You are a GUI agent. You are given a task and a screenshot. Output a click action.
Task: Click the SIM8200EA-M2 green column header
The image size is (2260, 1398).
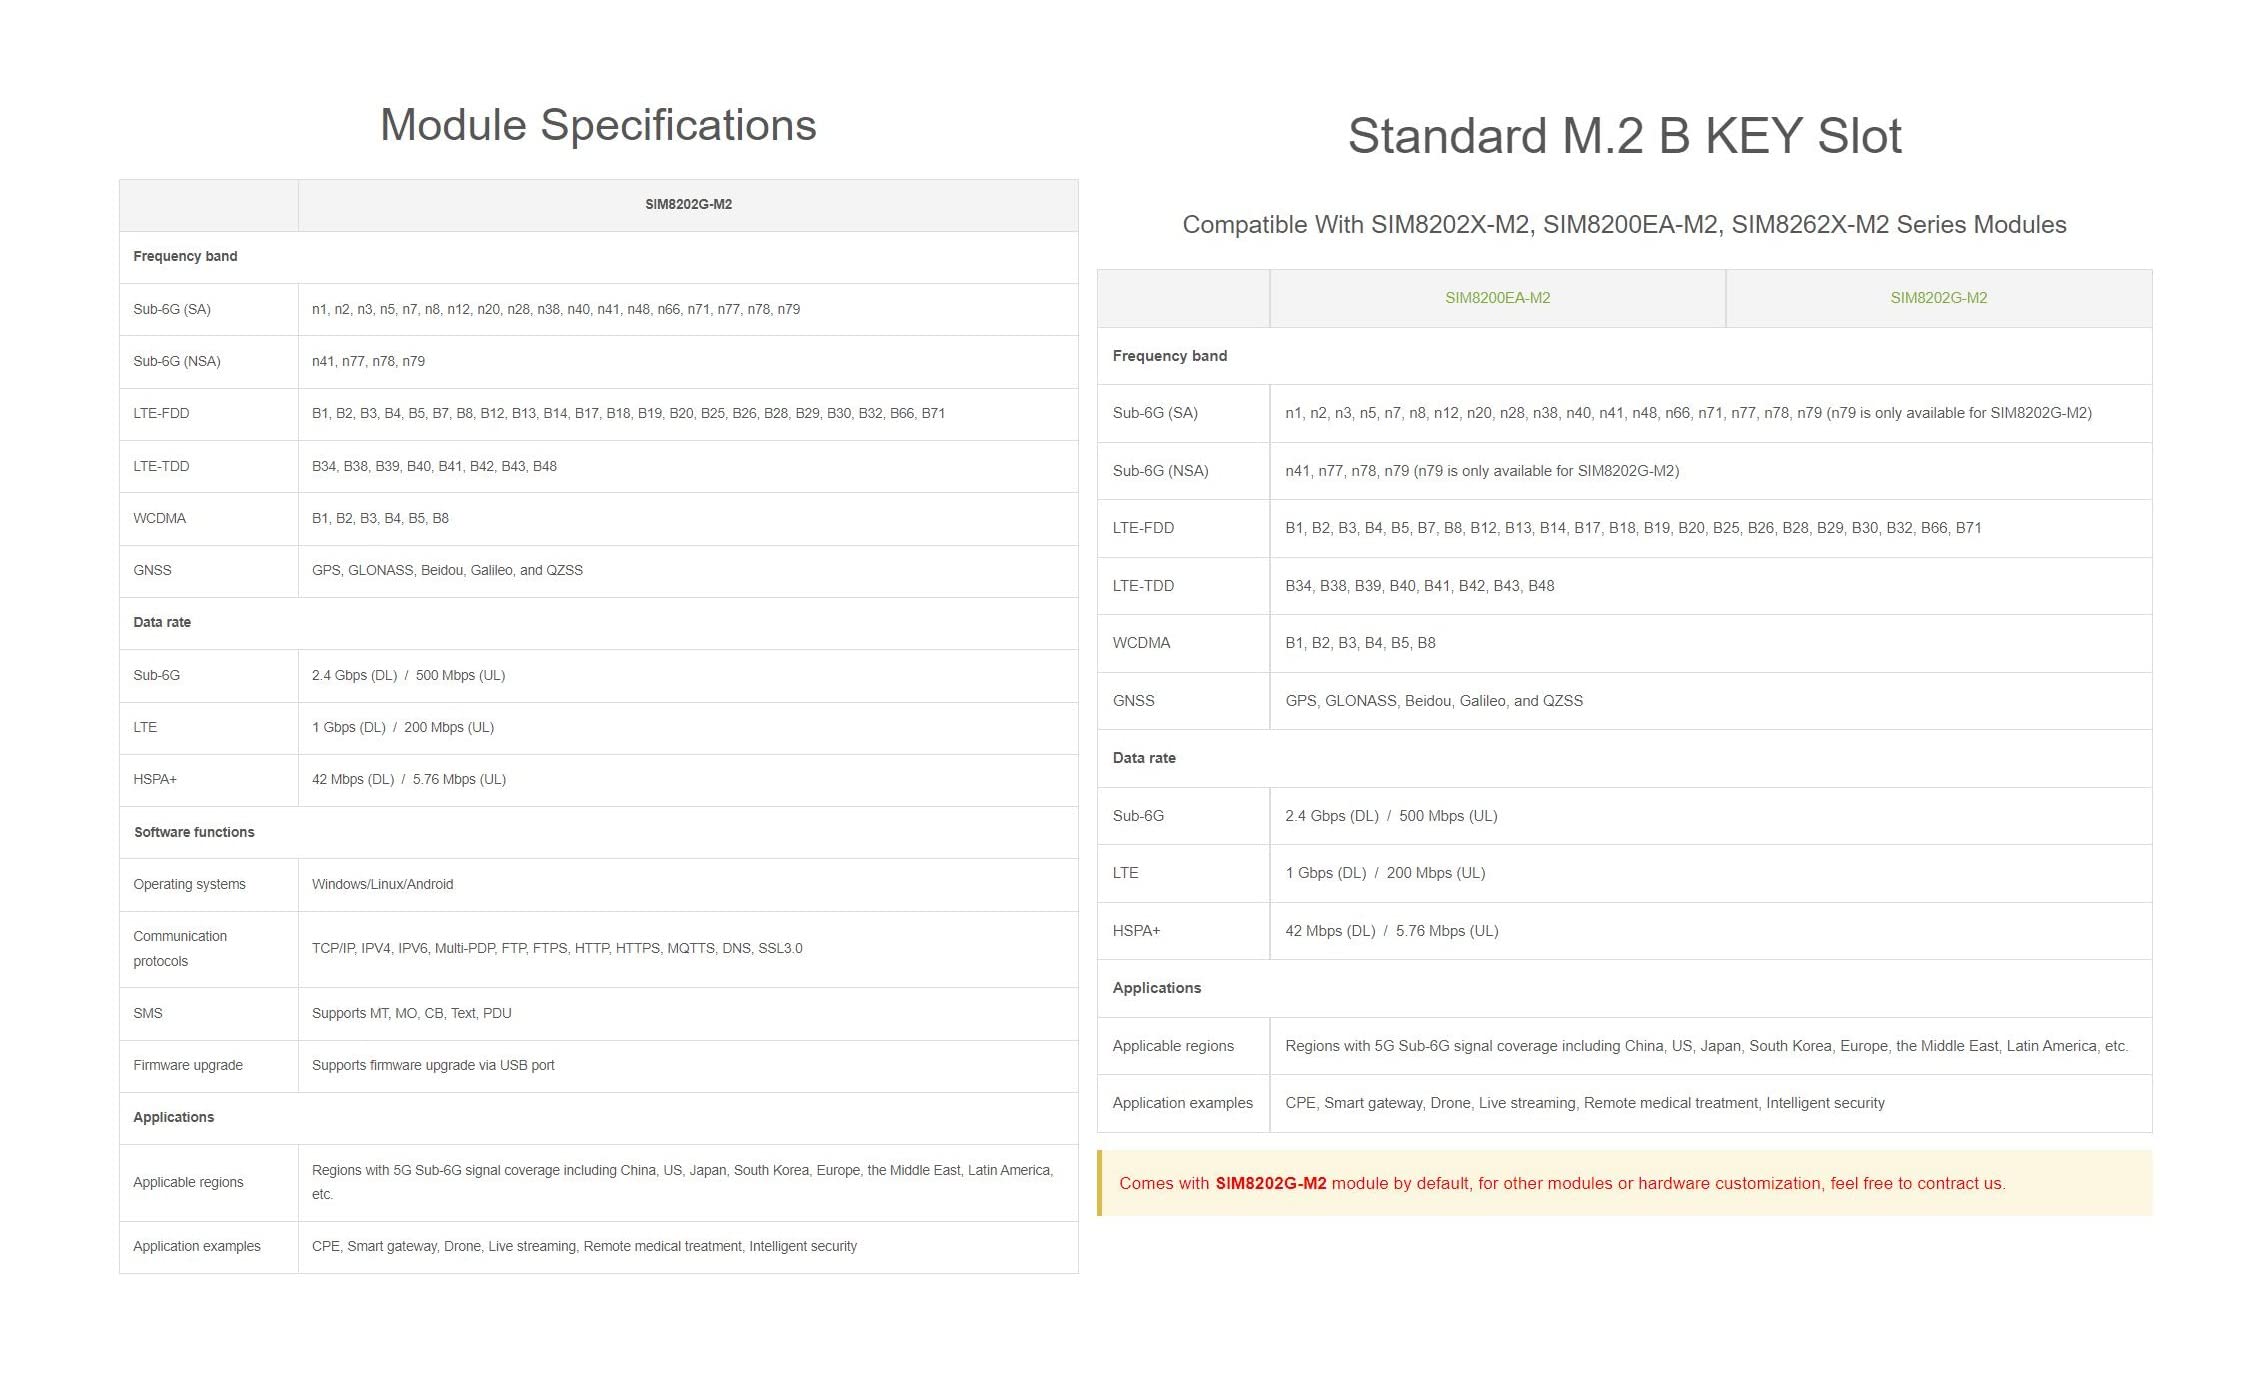click(1497, 298)
